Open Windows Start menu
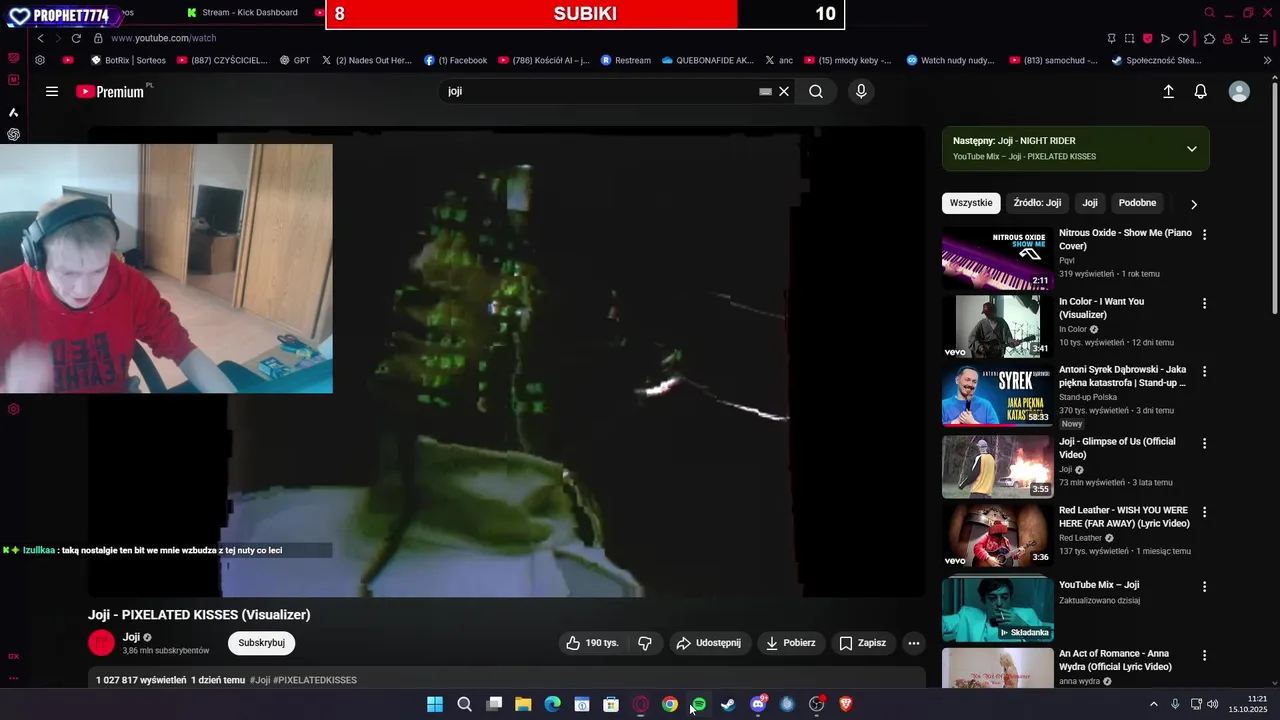Screen dimensions: 1280x720 (x=435, y=704)
